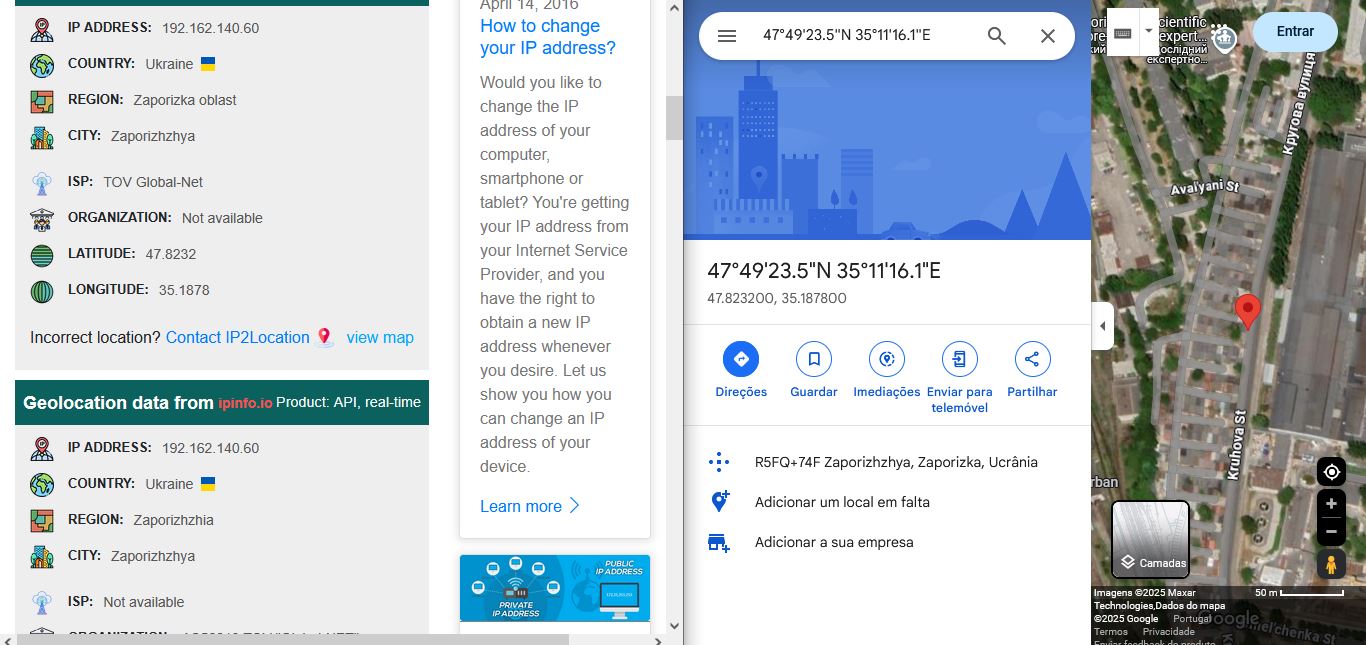Click the IP2Location city icon beside Zaporizhzhya
1366x645 pixels.
pos(42,137)
